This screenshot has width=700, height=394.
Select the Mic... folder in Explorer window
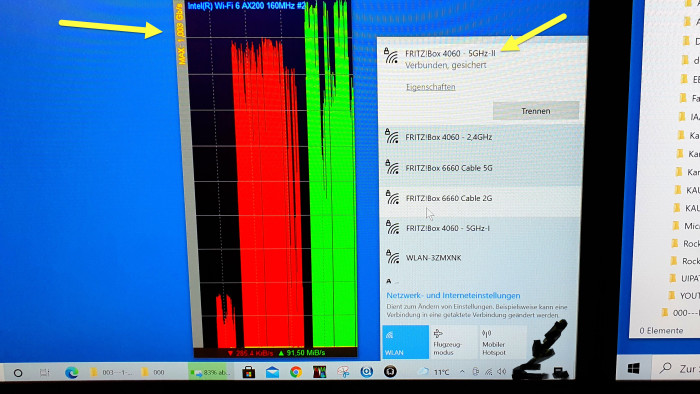click(x=686, y=226)
